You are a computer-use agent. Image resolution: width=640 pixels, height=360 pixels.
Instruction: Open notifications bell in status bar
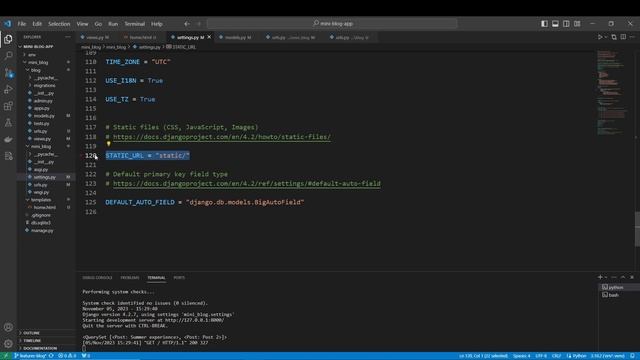(x=632, y=356)
